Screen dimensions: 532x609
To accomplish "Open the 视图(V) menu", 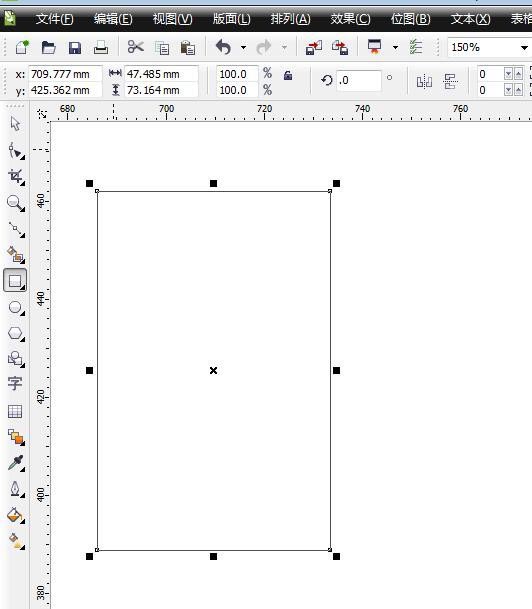I will pyautogui.click(x=172, y=19).
